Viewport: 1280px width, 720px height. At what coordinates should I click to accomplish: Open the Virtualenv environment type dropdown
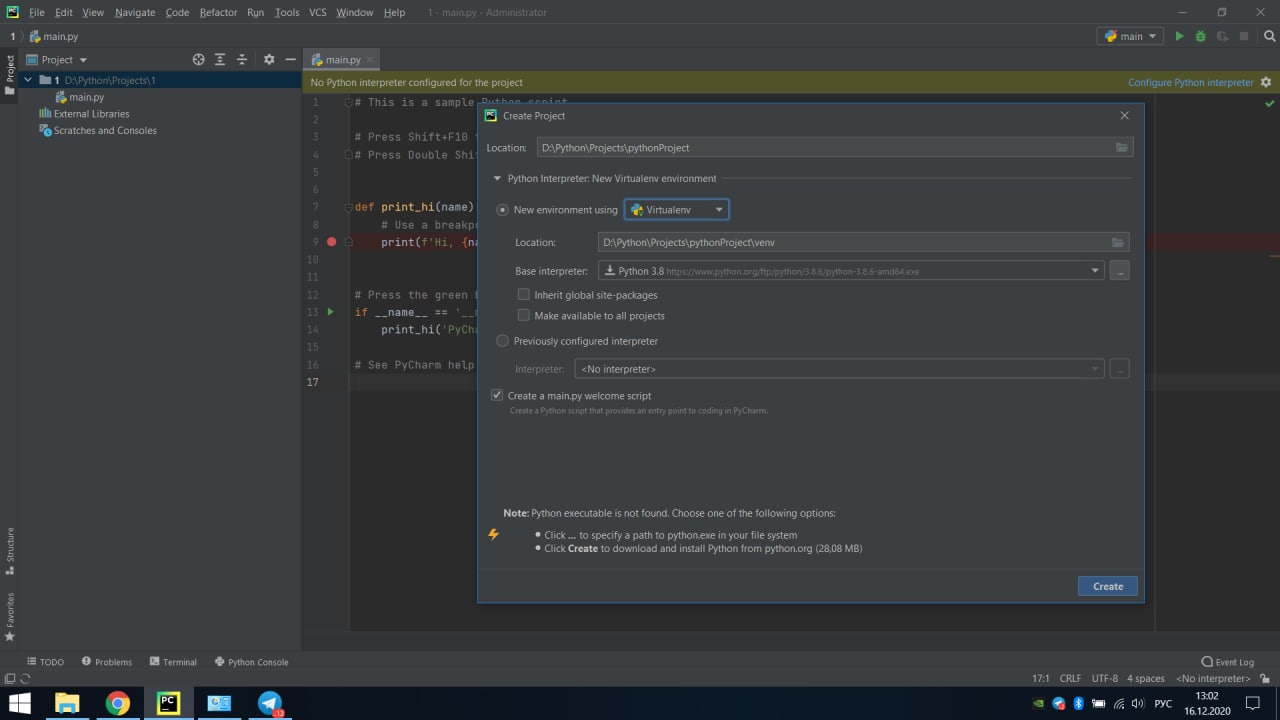tap(677, 210)
